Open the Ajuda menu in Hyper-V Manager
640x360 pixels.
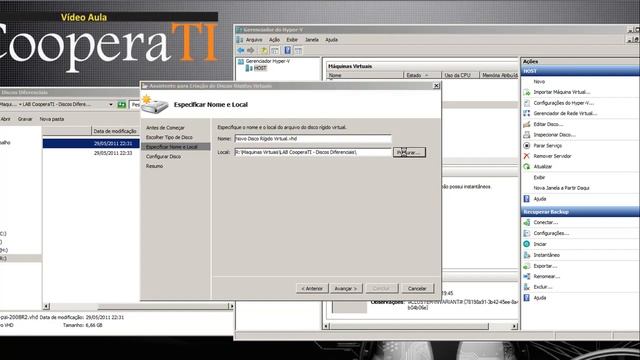(331, 40)
